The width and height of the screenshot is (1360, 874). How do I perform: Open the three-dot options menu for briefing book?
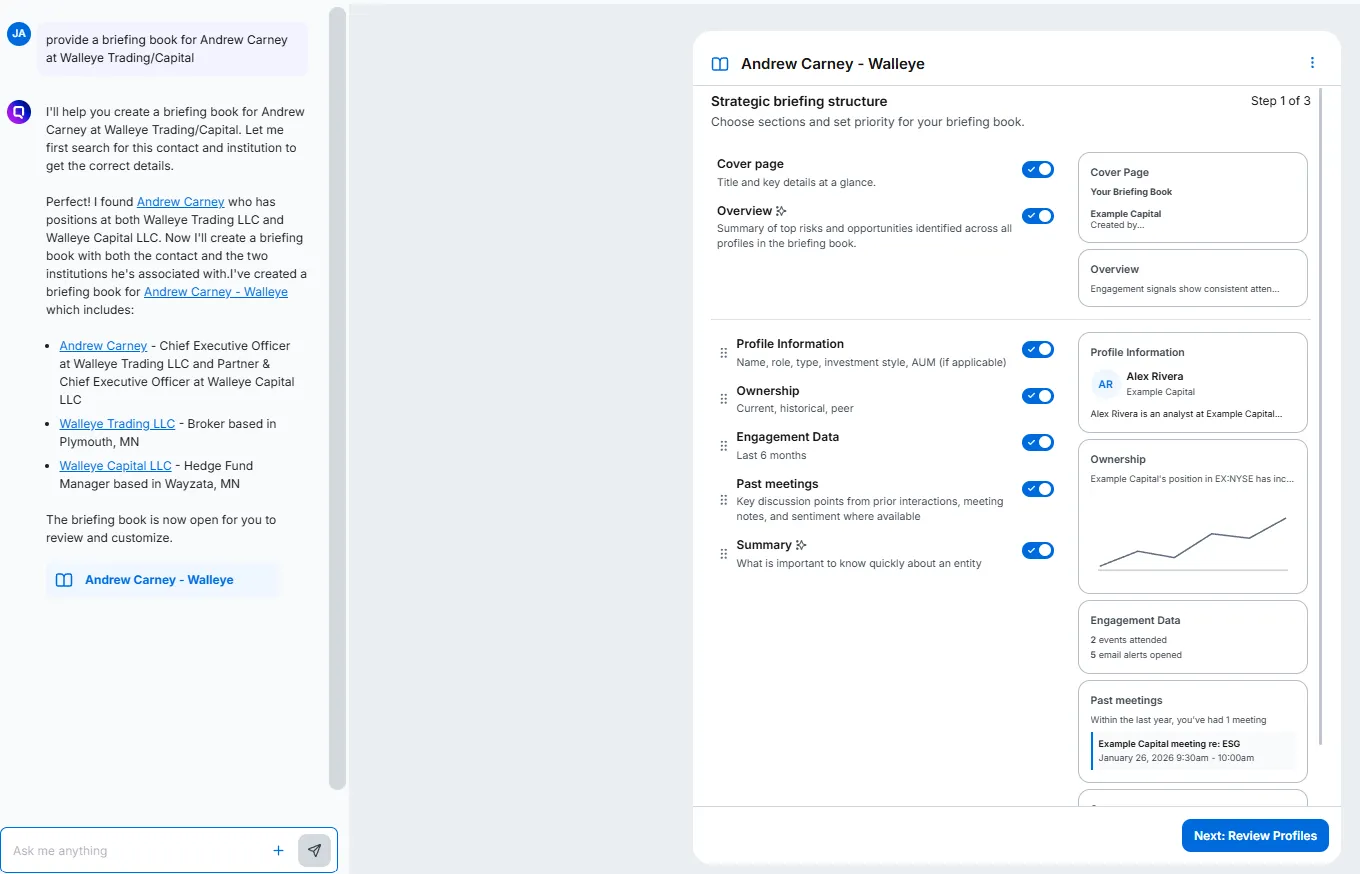1312,63
